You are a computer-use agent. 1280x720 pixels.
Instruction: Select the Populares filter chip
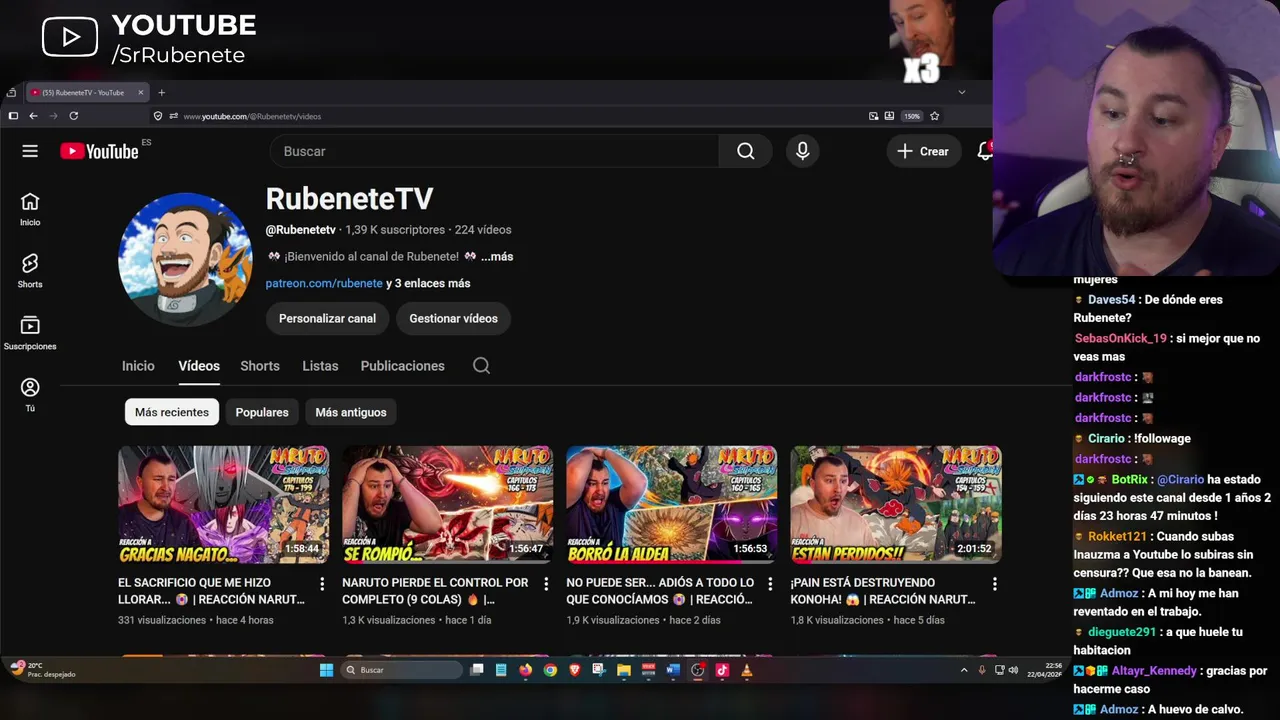[262, 412]
